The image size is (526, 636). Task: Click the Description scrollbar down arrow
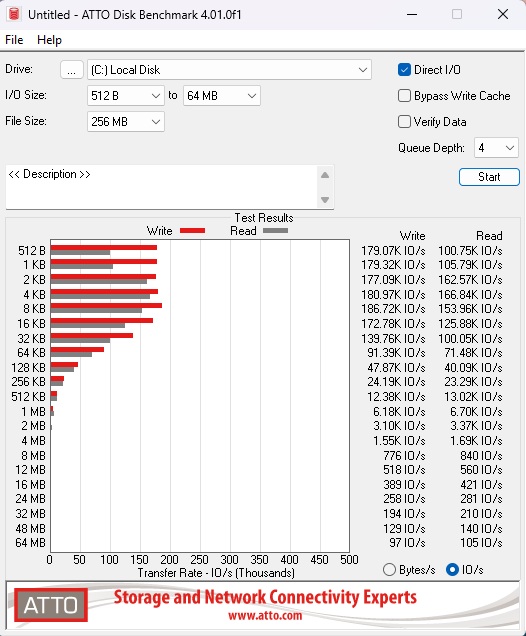pyautogui.click(x=325, y=200)
